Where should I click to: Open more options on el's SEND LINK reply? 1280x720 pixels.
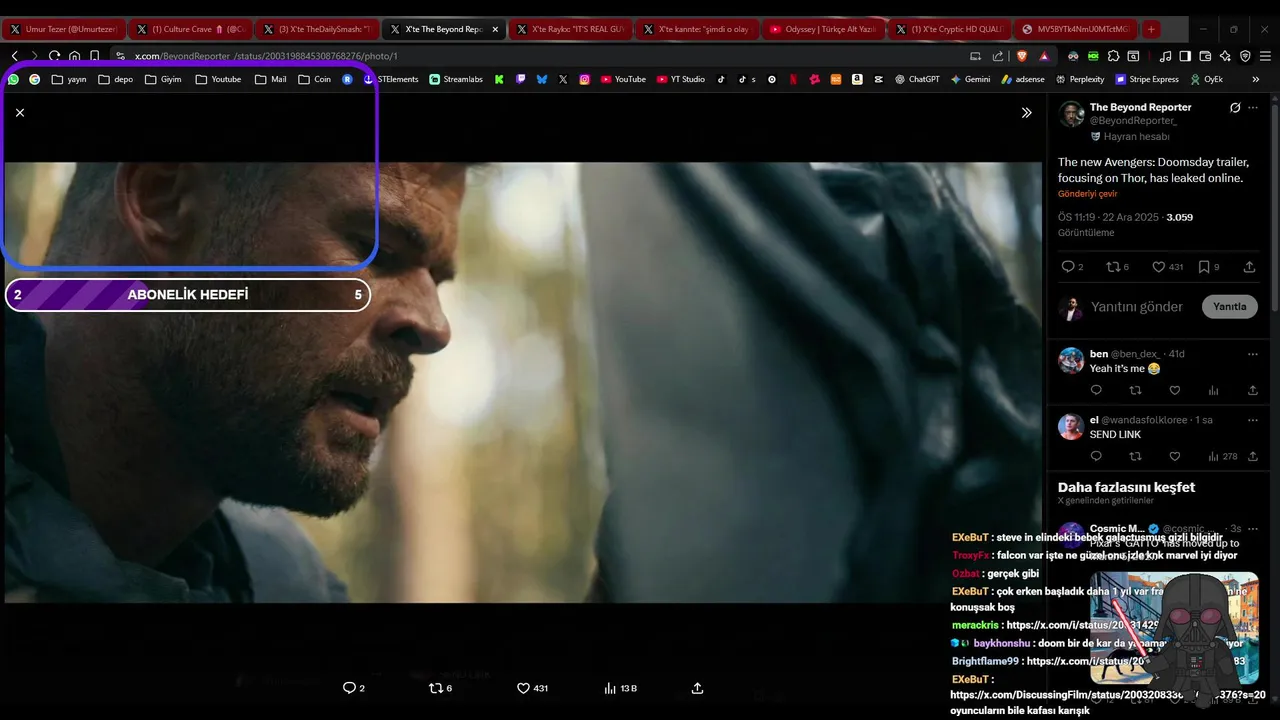1253,420
